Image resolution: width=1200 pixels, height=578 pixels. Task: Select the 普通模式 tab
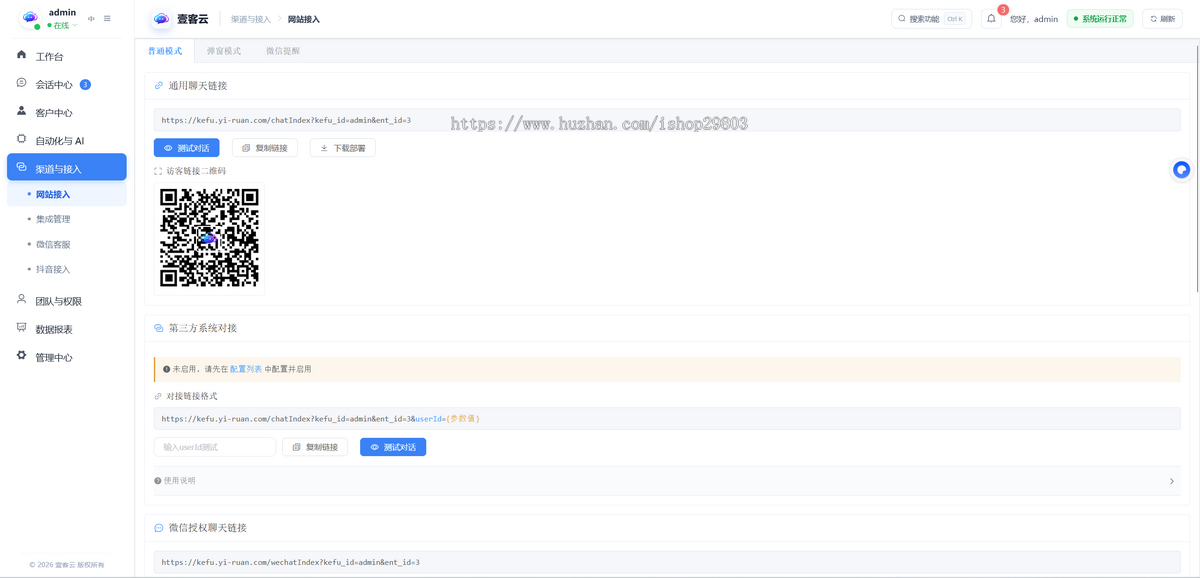[x=165, y=51]
